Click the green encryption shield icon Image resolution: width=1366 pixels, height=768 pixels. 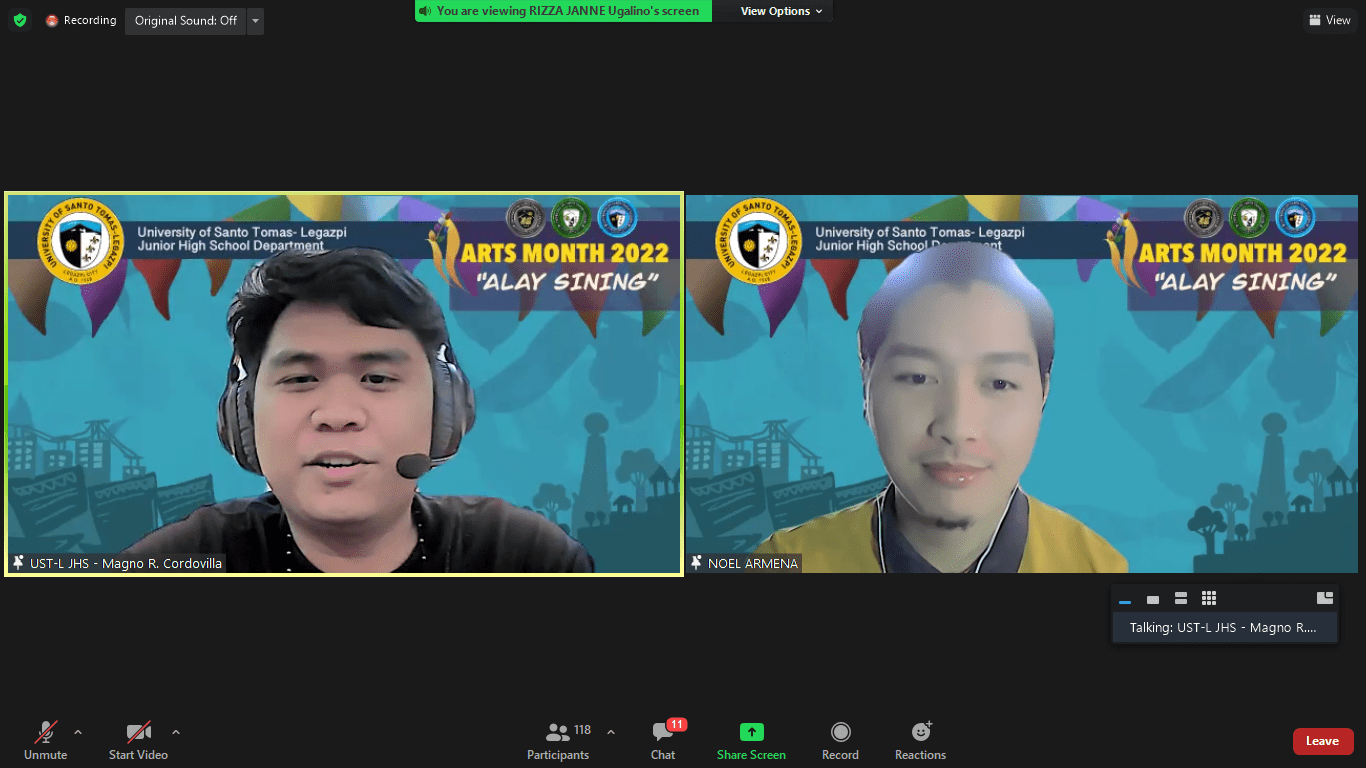coord(20,20)
